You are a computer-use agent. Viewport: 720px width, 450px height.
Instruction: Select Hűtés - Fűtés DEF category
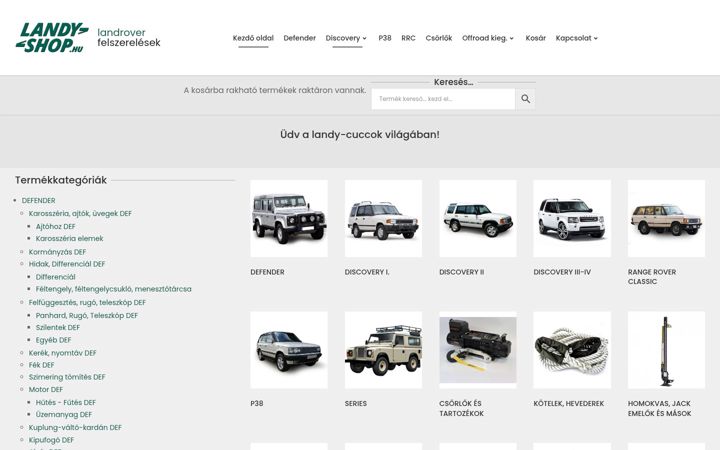pos(66,402)
